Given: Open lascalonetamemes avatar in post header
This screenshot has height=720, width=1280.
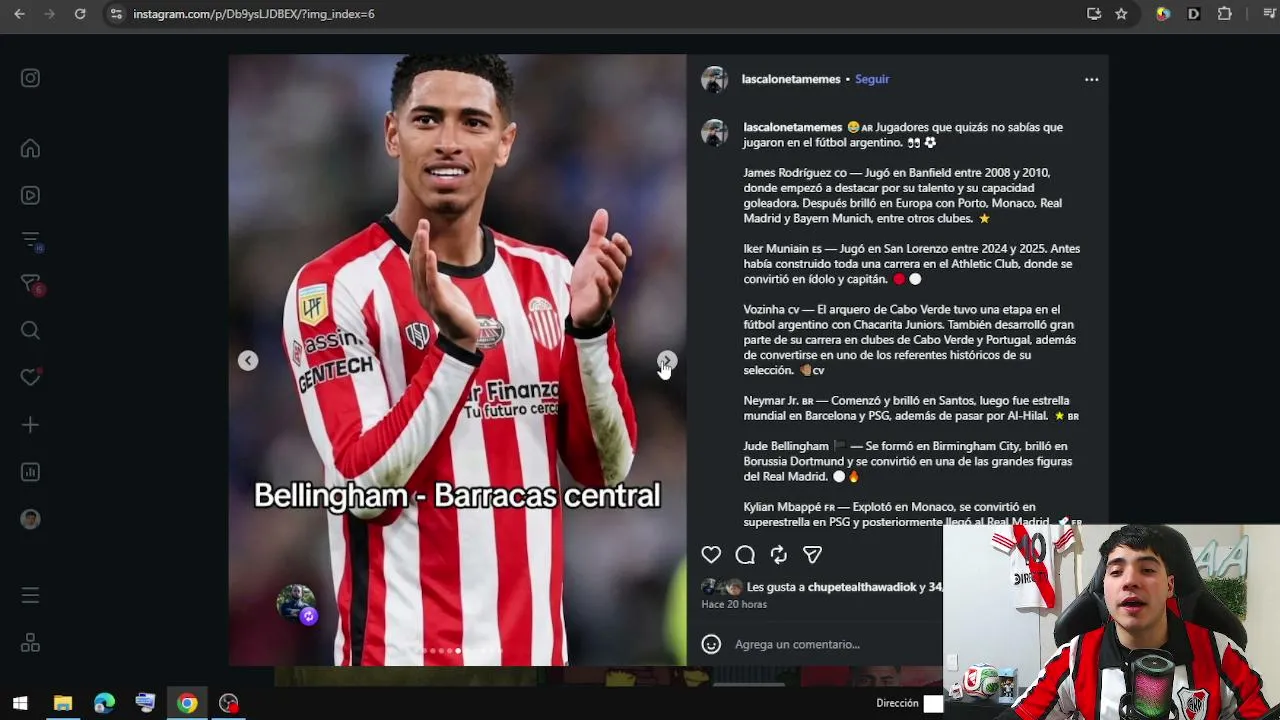Looking at the screenshot, I should tap(715, 80).
